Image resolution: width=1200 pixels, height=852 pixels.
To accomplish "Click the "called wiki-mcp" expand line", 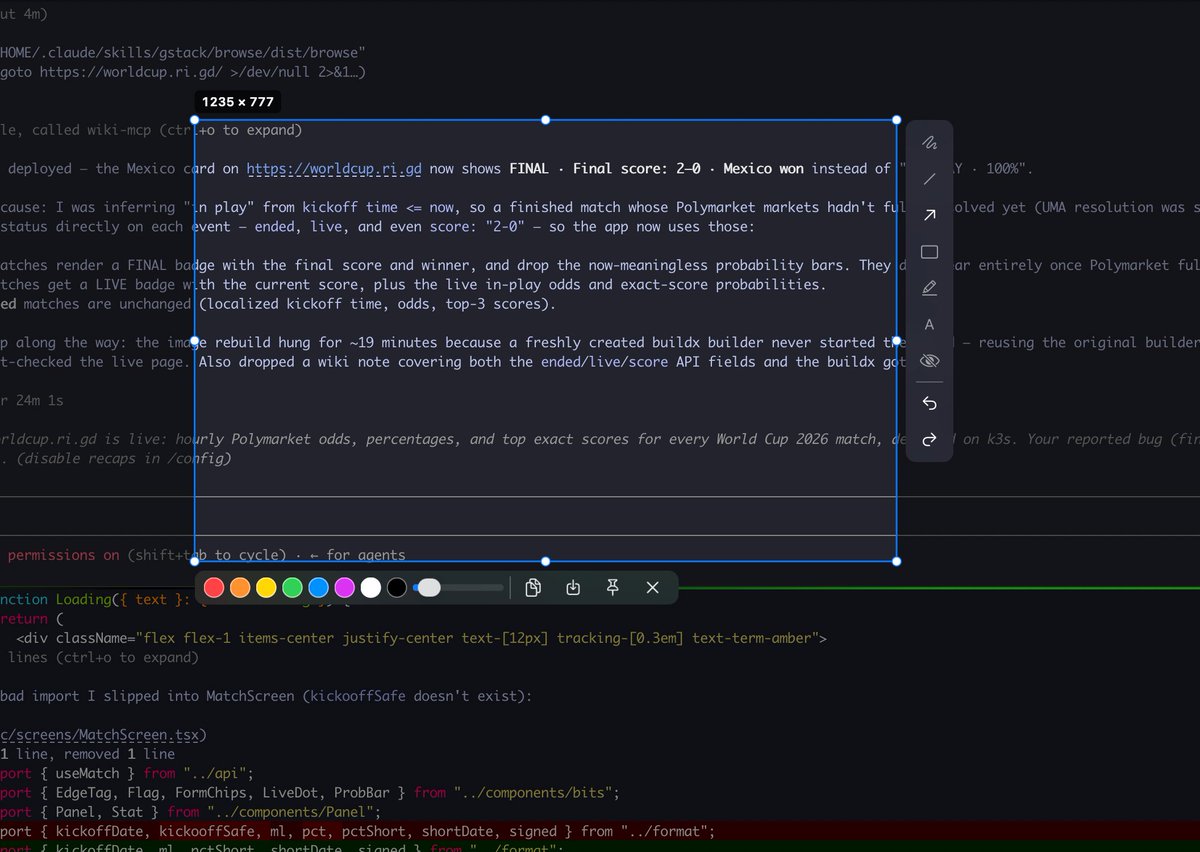I will 150,130.
